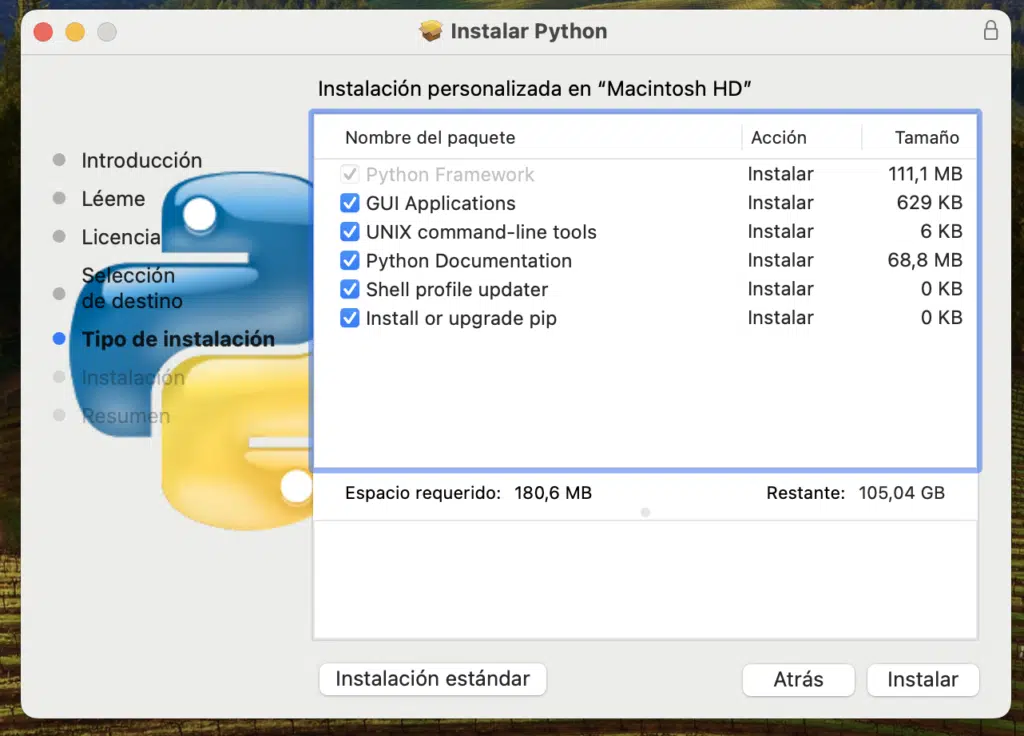1024x736 pixels.
Task: Select the Python Documentation package name
Action: tap(468, 261)
